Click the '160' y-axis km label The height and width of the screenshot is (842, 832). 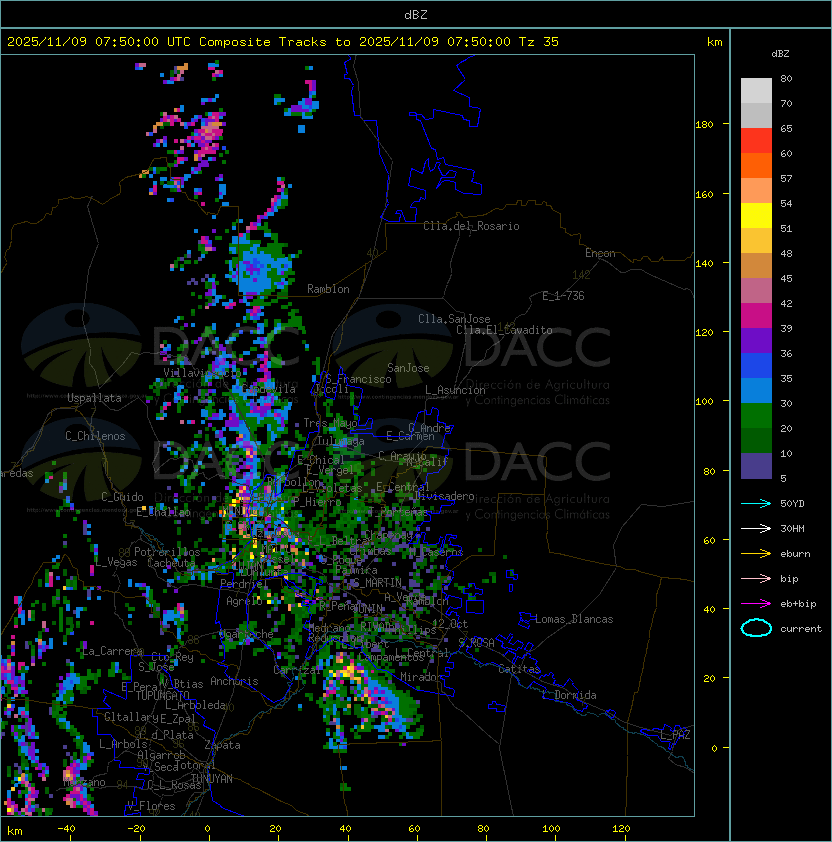(704, 194)
